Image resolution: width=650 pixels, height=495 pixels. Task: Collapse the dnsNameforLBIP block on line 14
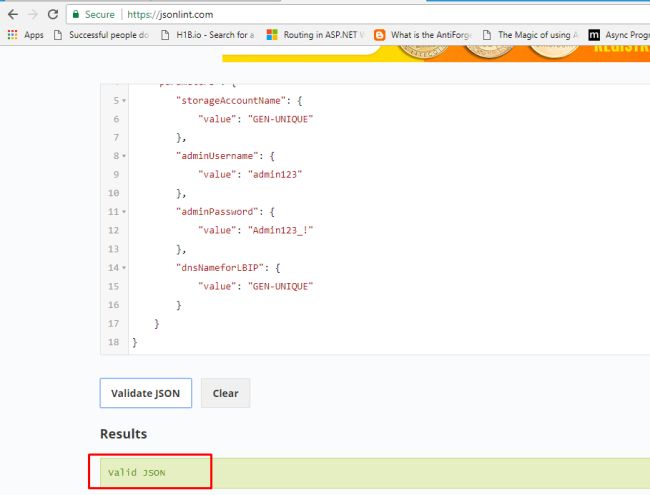coord(124,268)
